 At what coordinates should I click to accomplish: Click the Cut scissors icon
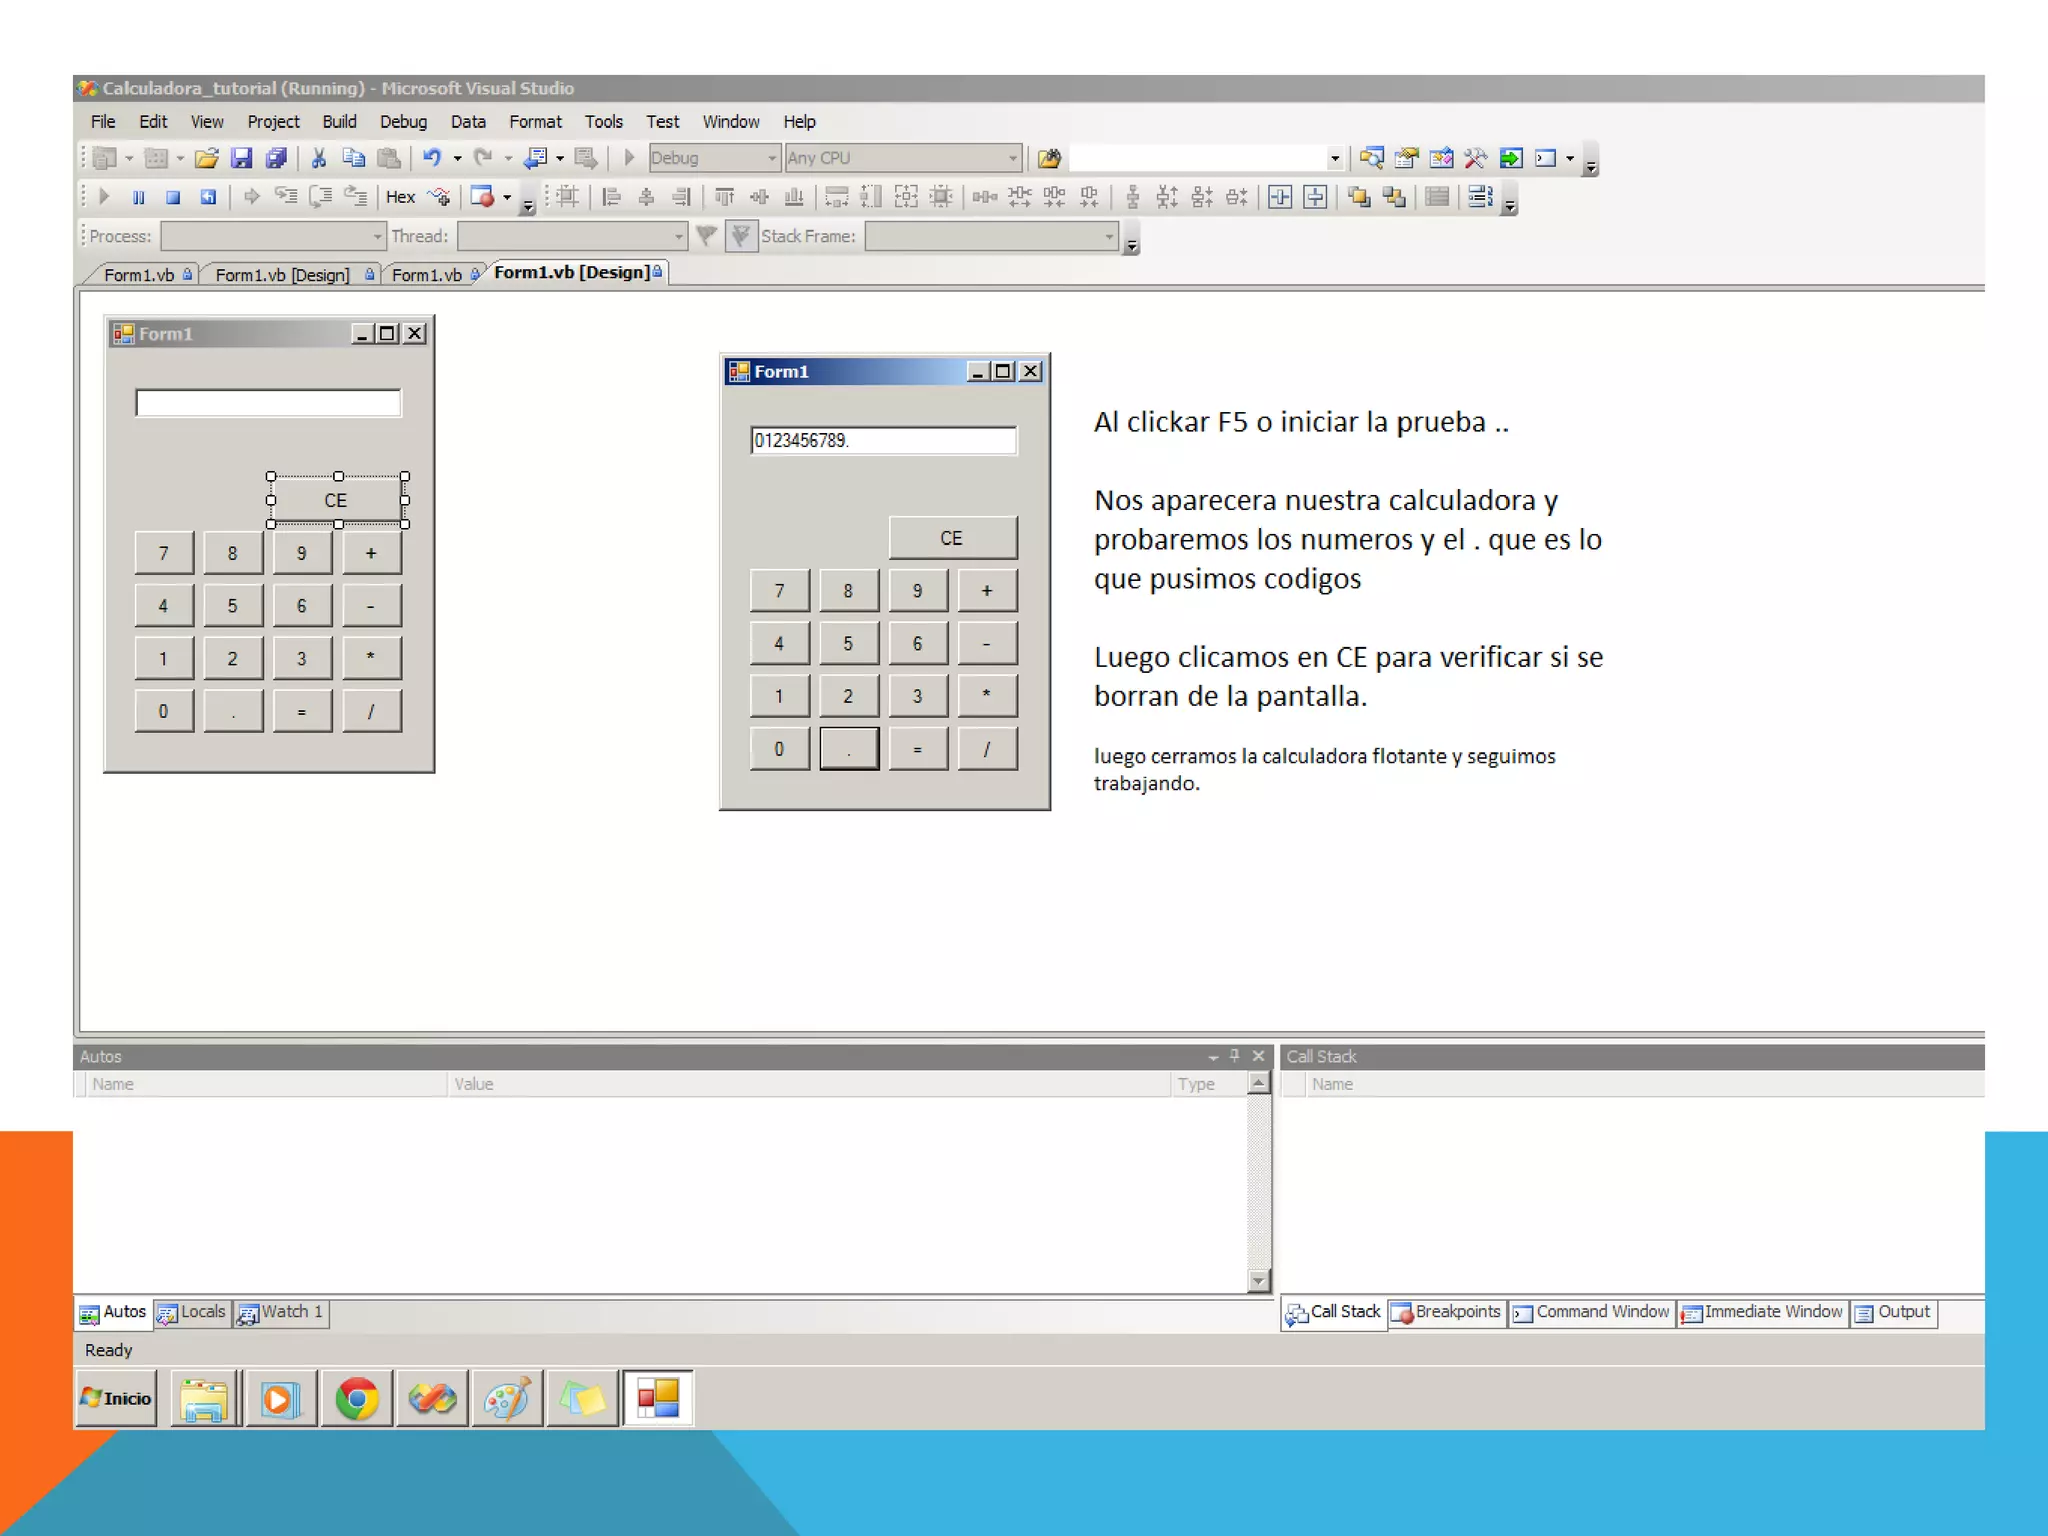click(319, 158)
